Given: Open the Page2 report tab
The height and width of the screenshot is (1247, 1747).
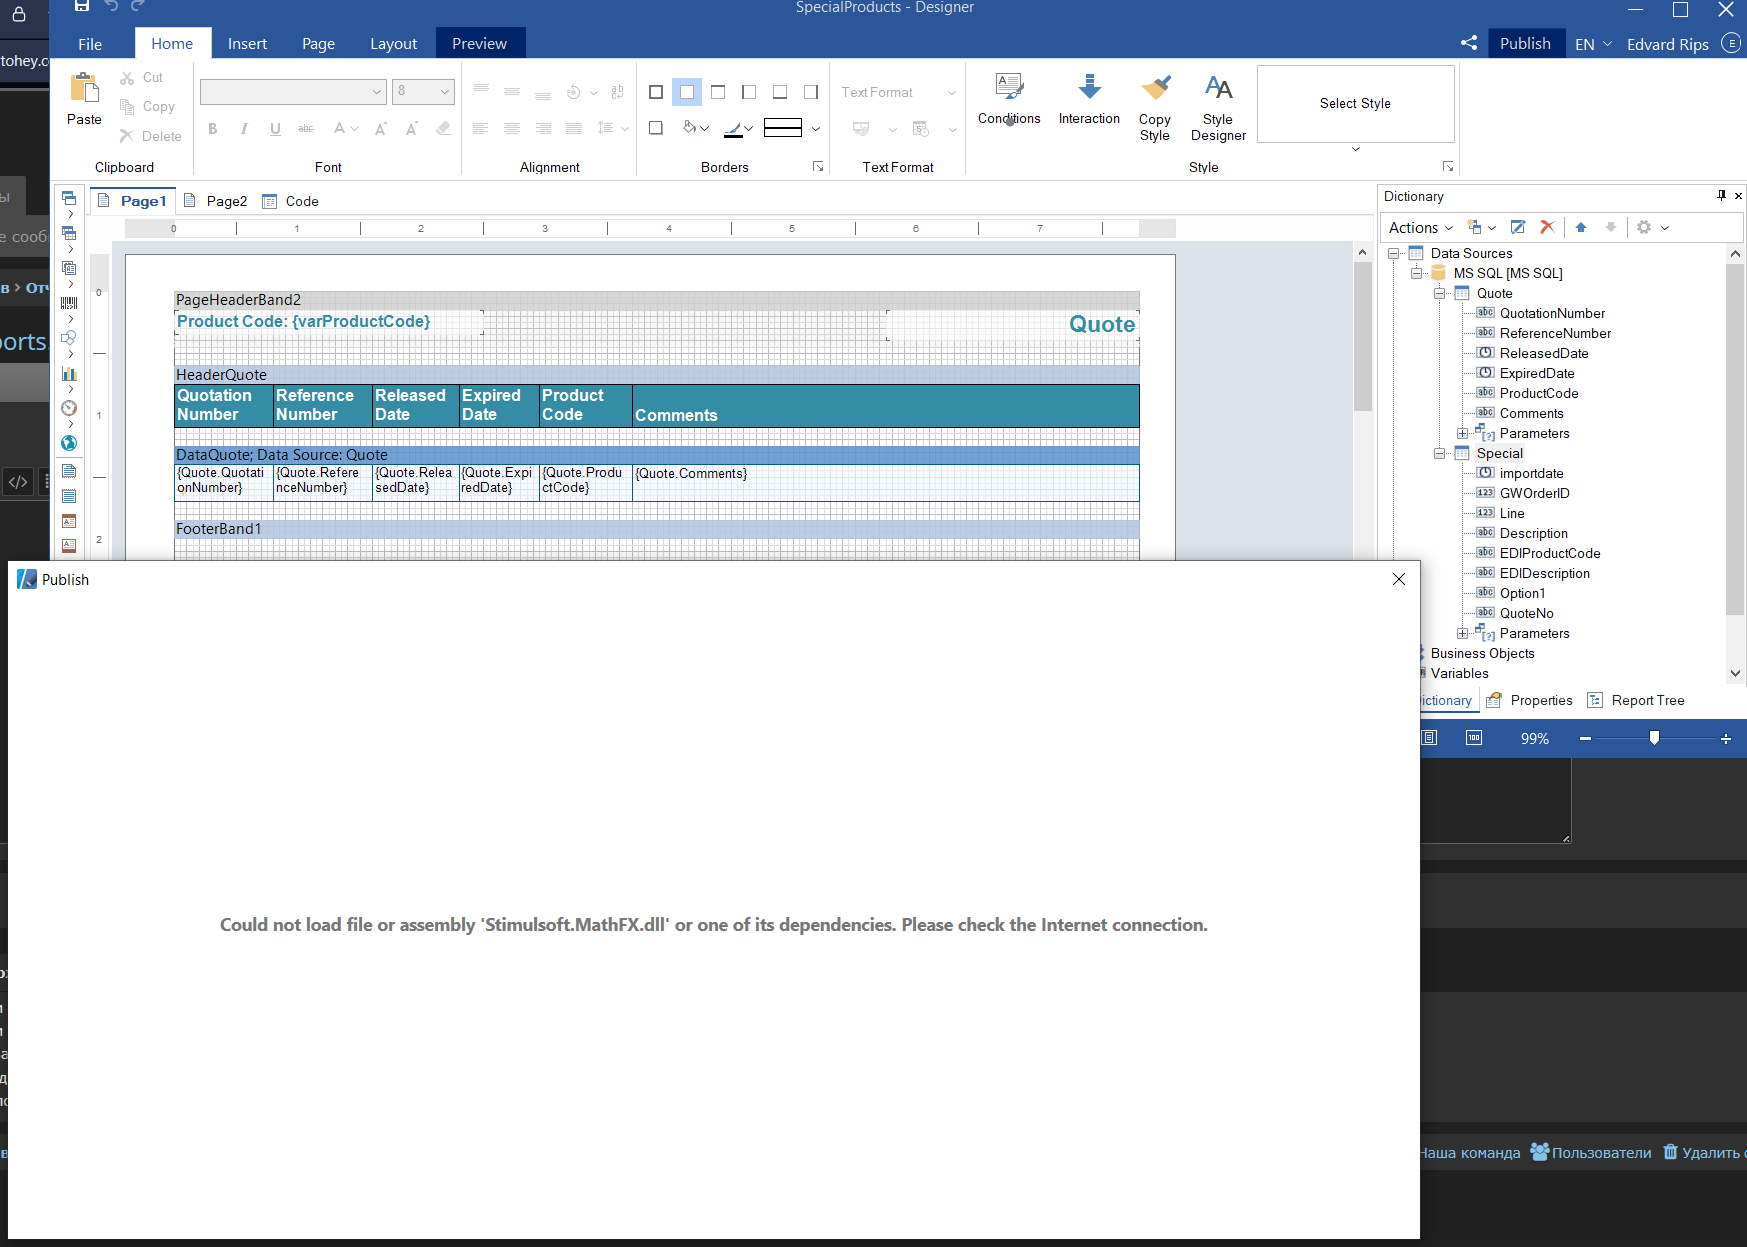Looking at the screenshot, I should [x=216, y=201].
